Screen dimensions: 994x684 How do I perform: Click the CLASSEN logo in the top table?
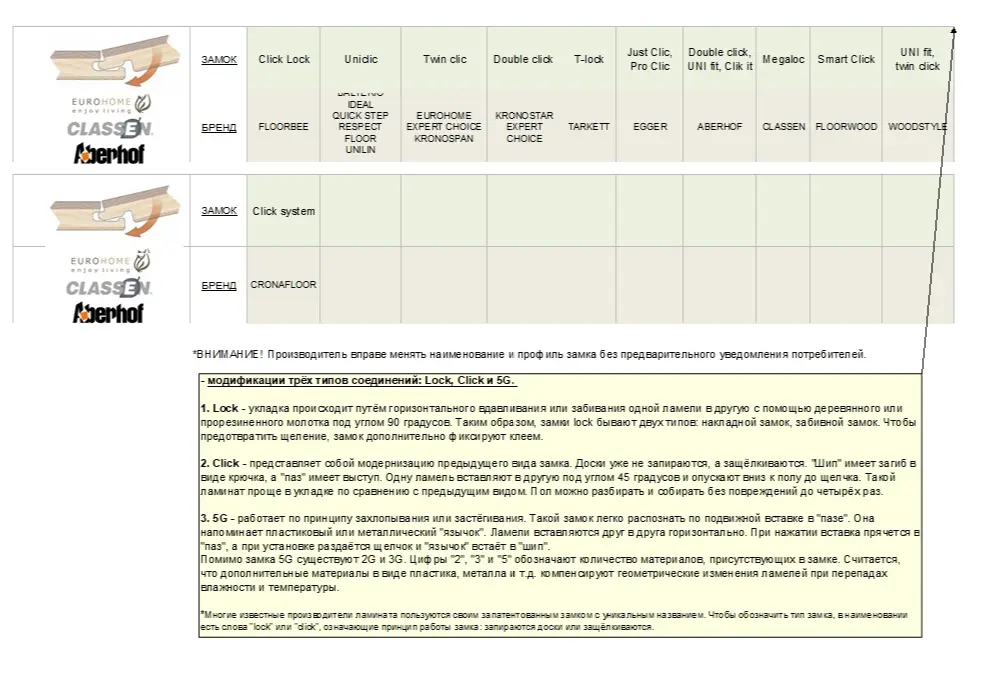tap(110, 128)
